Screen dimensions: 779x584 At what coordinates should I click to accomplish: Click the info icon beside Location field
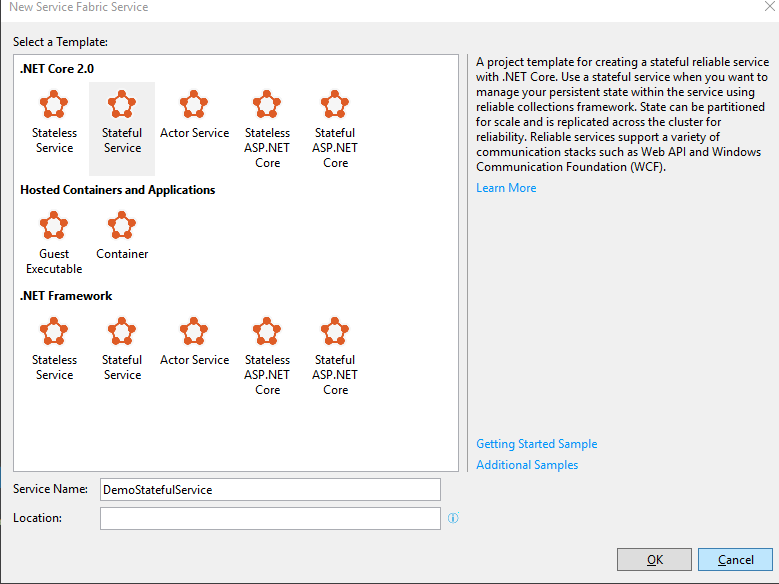[453, 518]
